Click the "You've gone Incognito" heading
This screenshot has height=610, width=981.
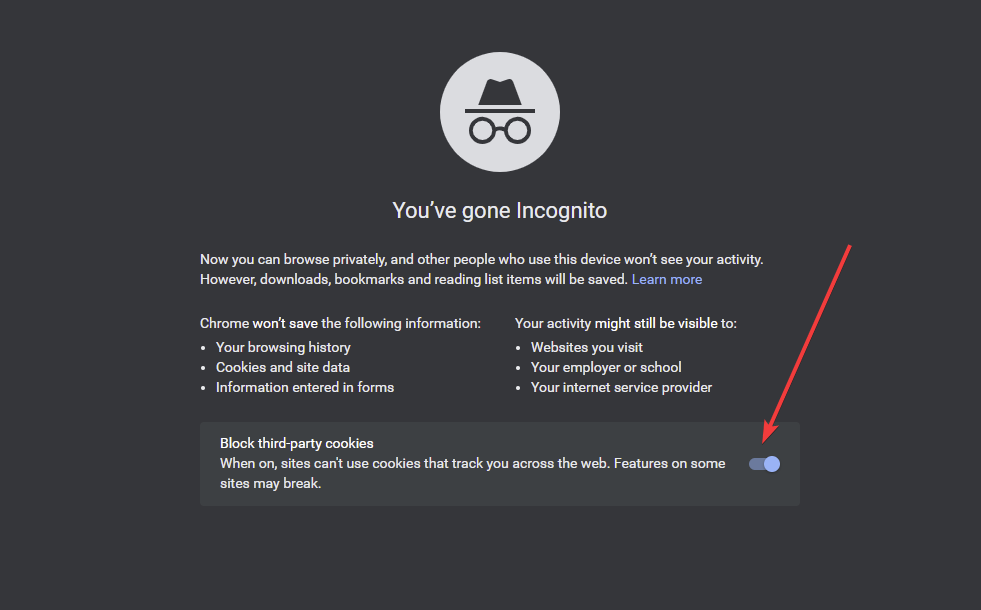[500, 211]
